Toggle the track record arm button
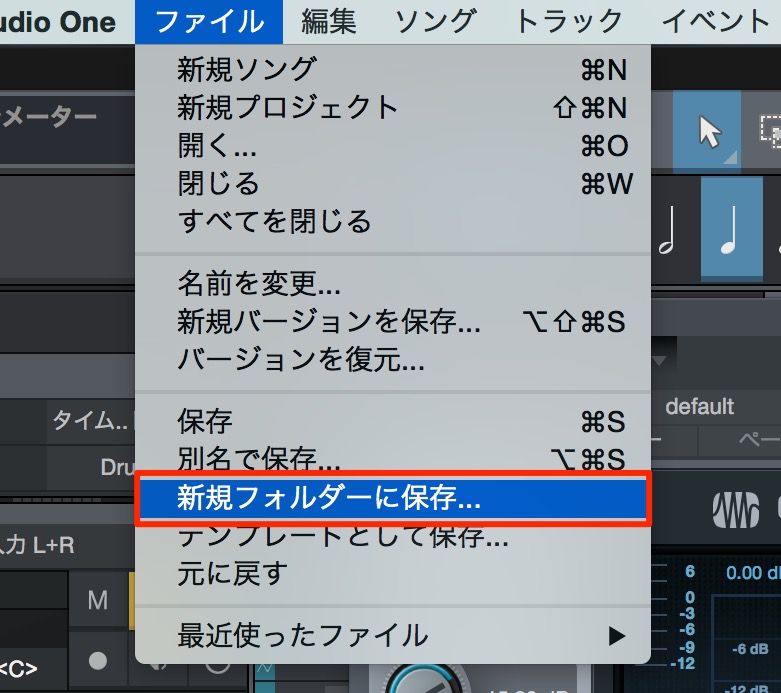The width and height of the screenshot is (781, 693). pyautogui.click(x=98, y=661)
